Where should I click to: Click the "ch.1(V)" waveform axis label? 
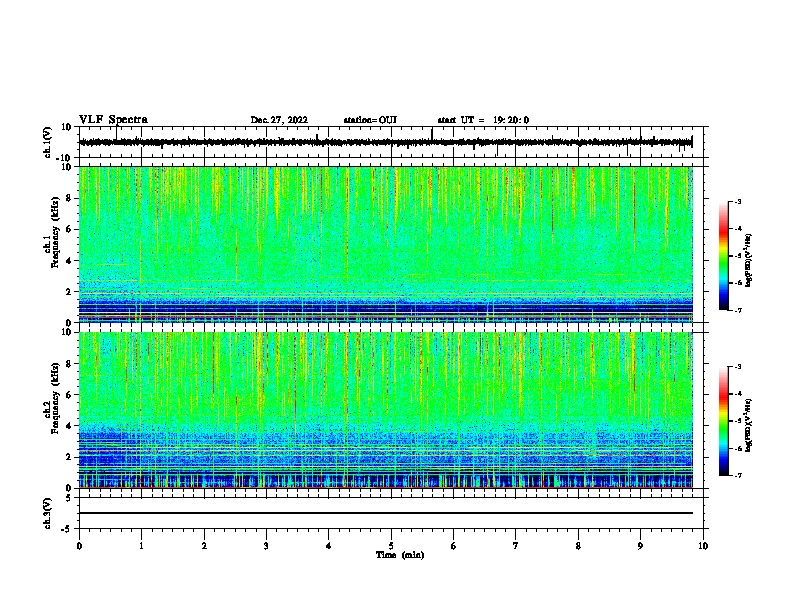click(x=48, y=142)
